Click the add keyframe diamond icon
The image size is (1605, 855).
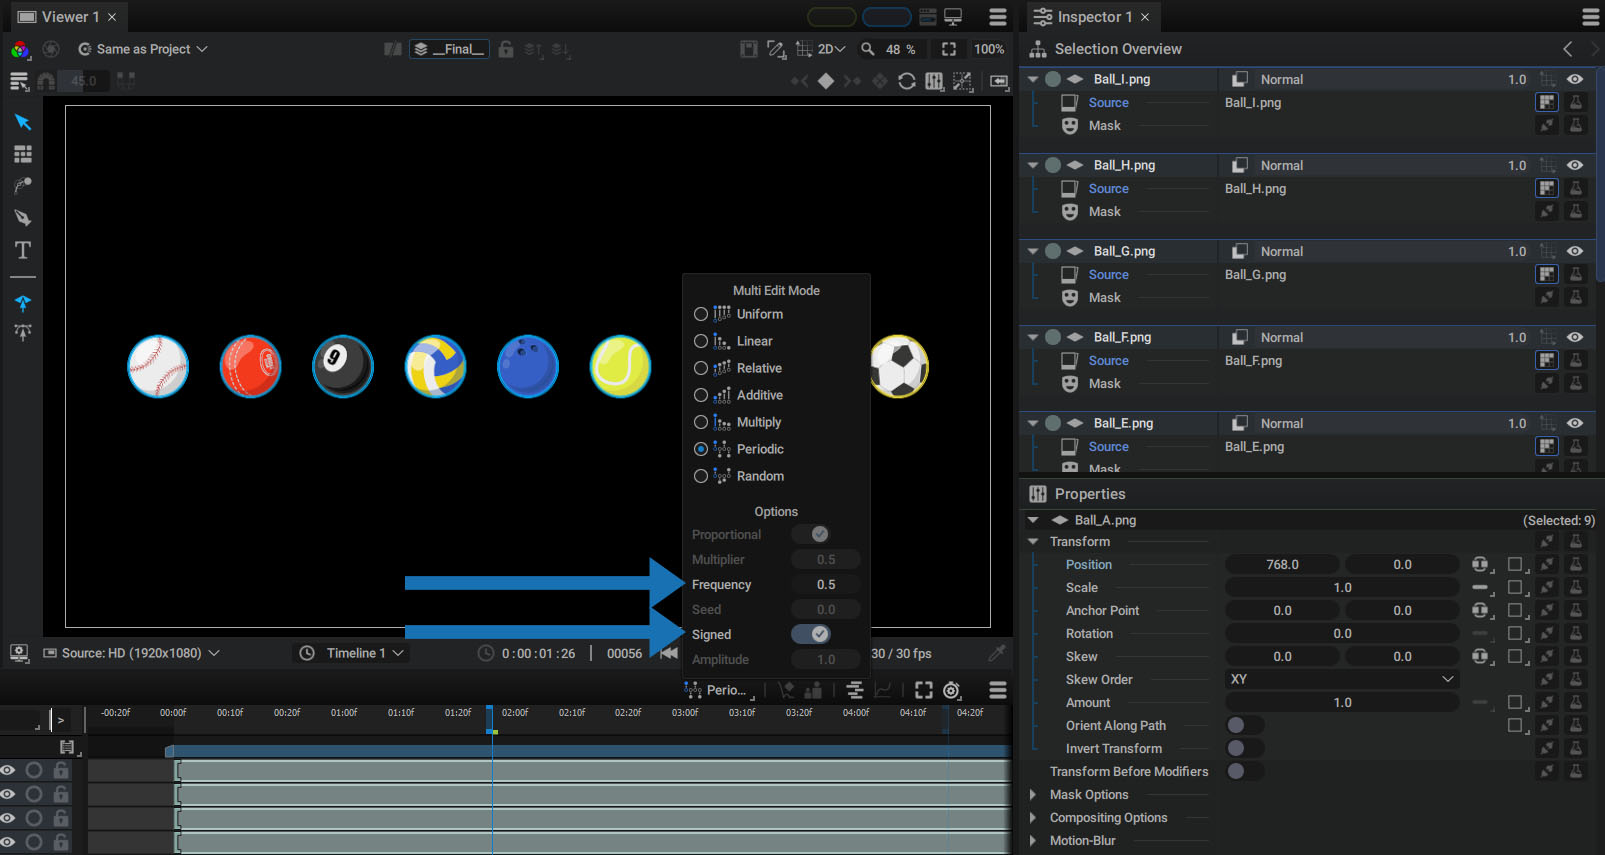(826, 81)
